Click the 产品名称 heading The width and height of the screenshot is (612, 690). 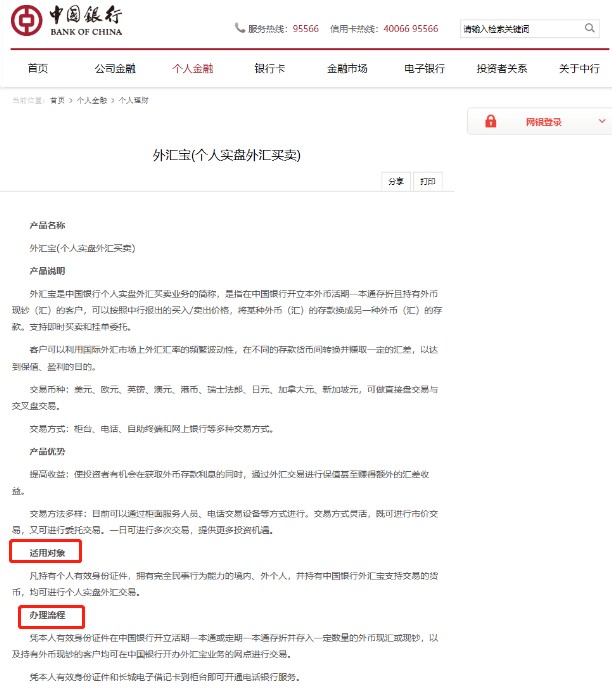(x=47, y=225)
